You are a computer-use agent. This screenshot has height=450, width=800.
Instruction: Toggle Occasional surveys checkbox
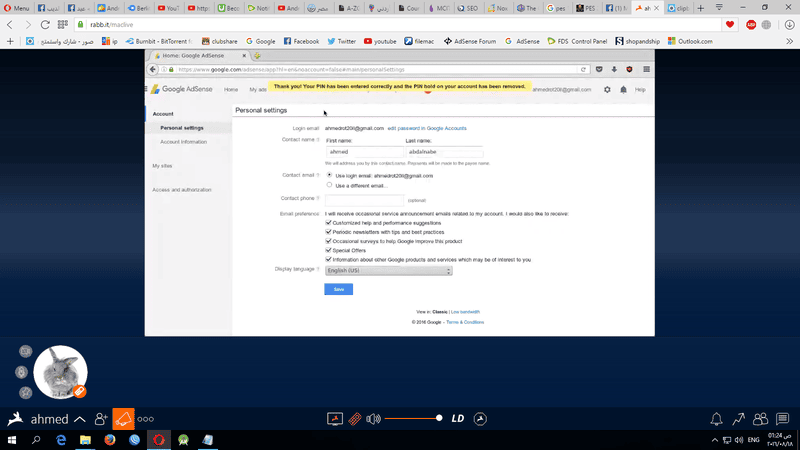328,241
